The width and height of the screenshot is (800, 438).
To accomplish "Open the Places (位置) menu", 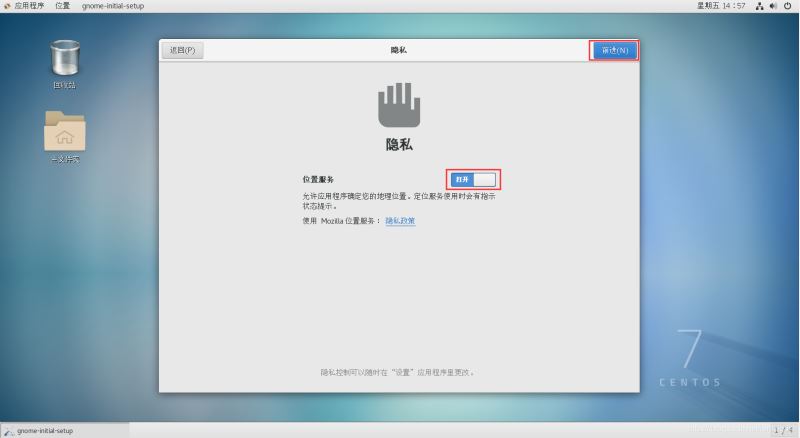I will [63, 6].
